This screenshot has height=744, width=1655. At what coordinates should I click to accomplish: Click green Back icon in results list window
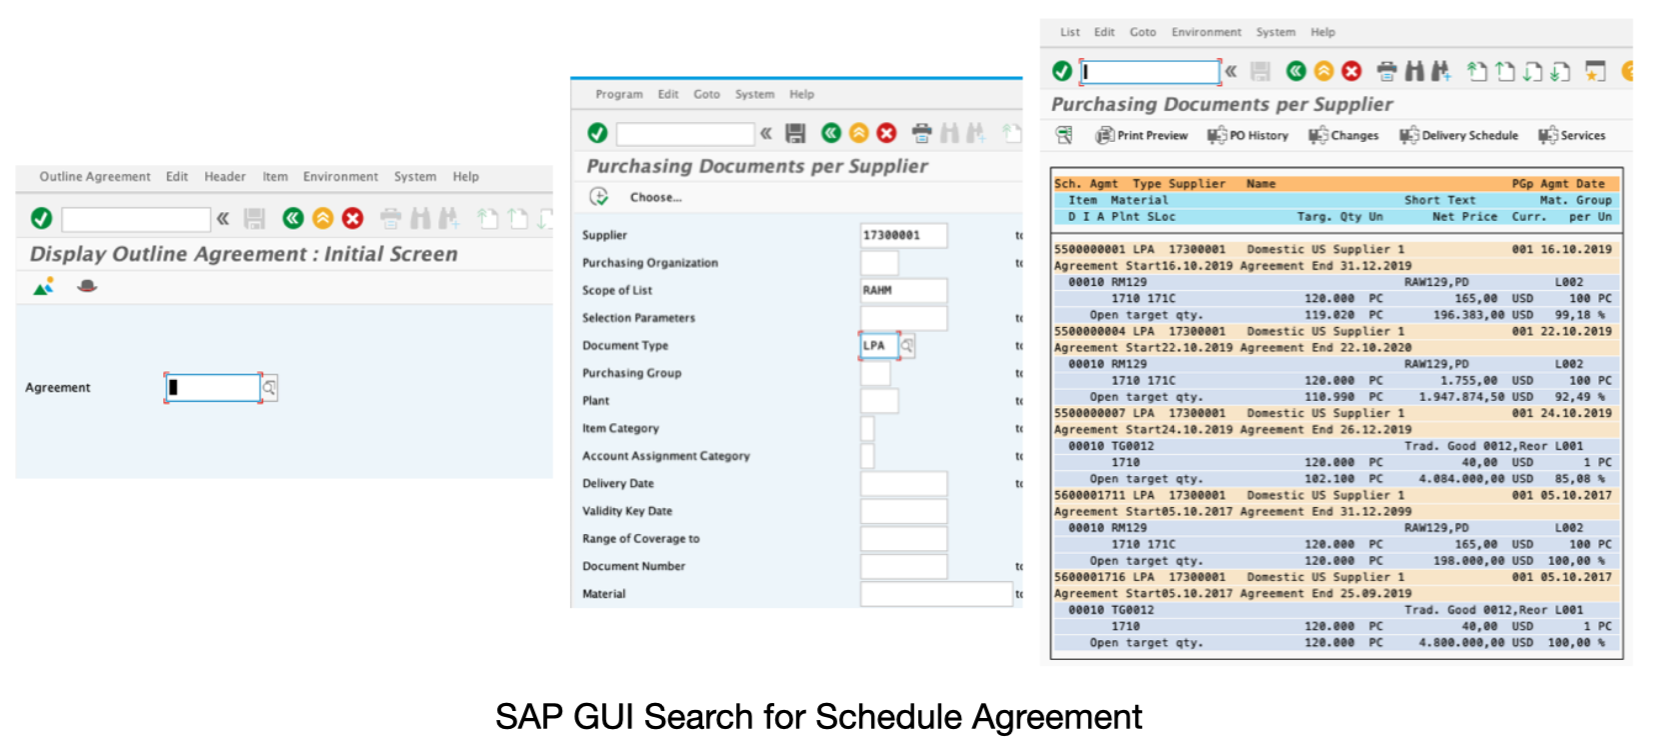tap(1296, 71)
